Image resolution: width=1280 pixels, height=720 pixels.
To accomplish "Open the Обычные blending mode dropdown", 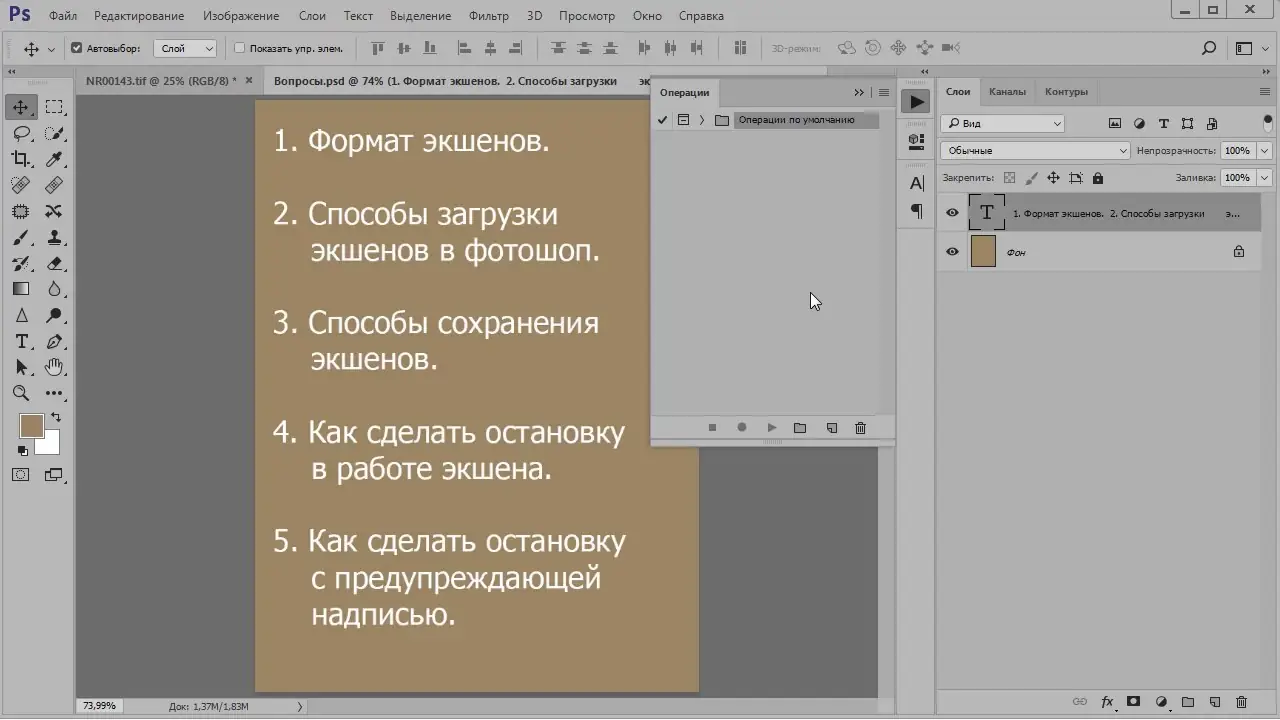I will point(1034,150).
